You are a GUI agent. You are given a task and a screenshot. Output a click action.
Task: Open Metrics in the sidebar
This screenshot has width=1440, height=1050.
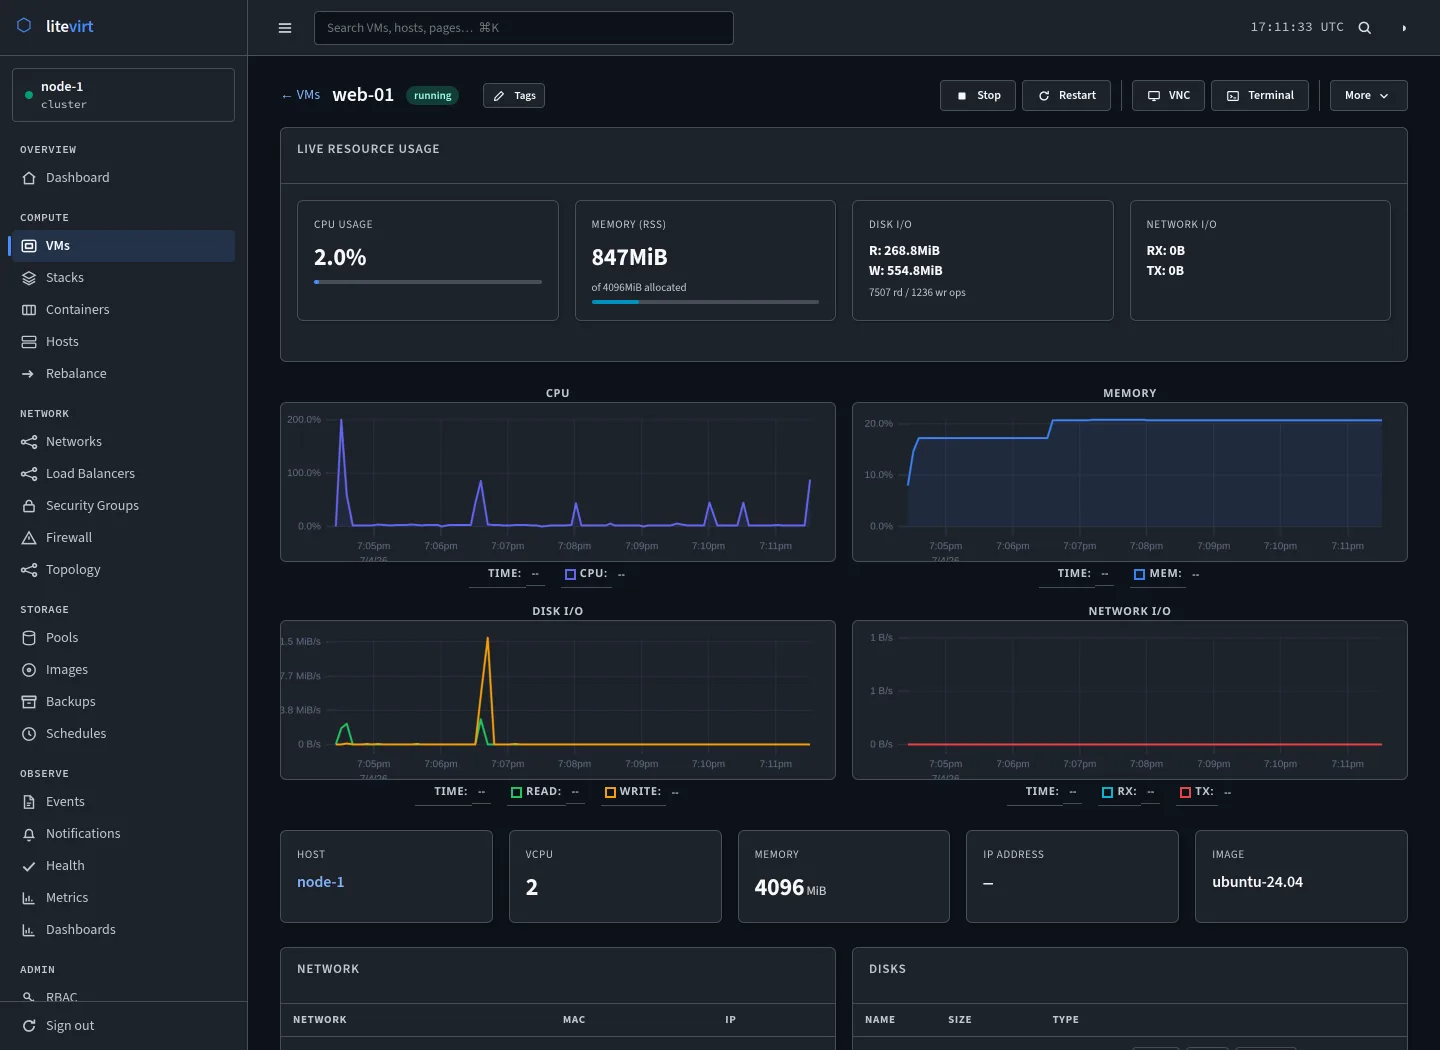(x=123, y=898)
